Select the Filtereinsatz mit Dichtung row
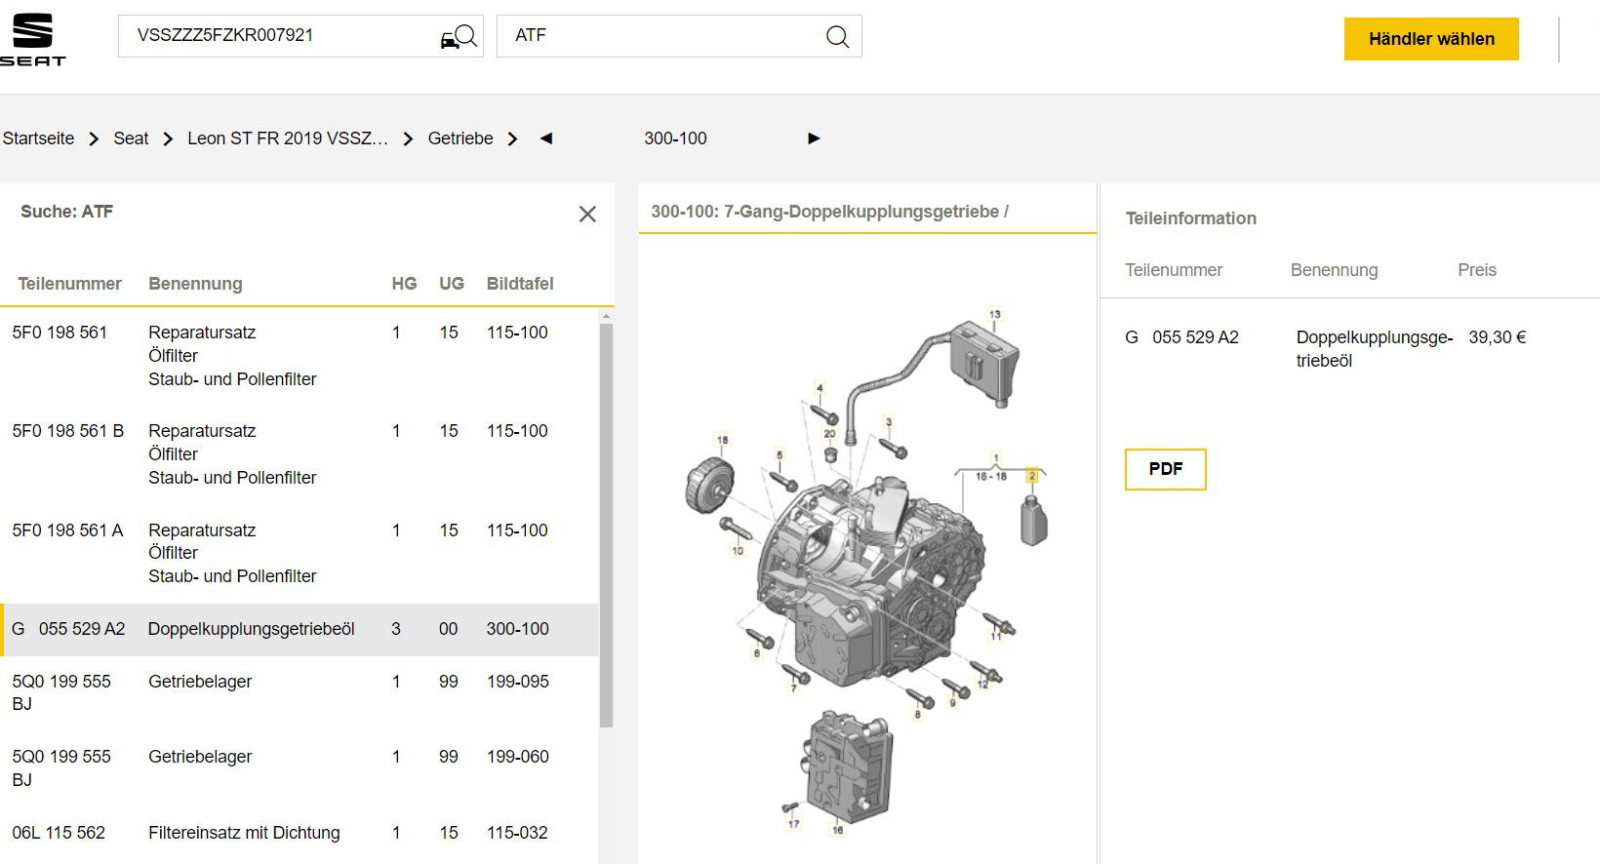Screen dimensions: 1600x864 pyautogui.click(x=244, y=833)
